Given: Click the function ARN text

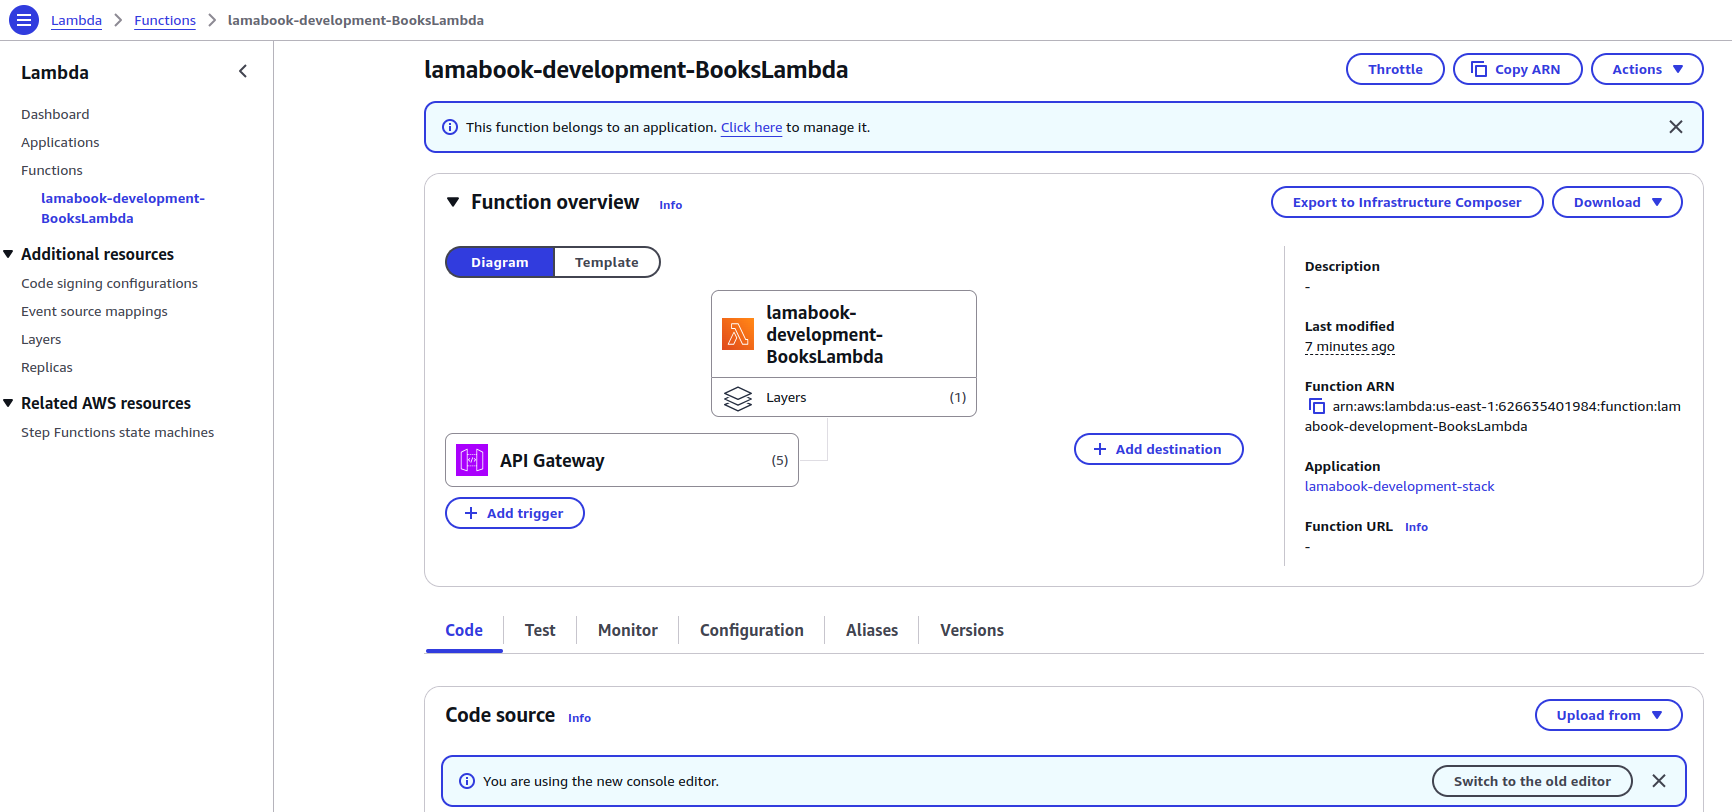Looking at the screenshot, I should point(1494,416).
